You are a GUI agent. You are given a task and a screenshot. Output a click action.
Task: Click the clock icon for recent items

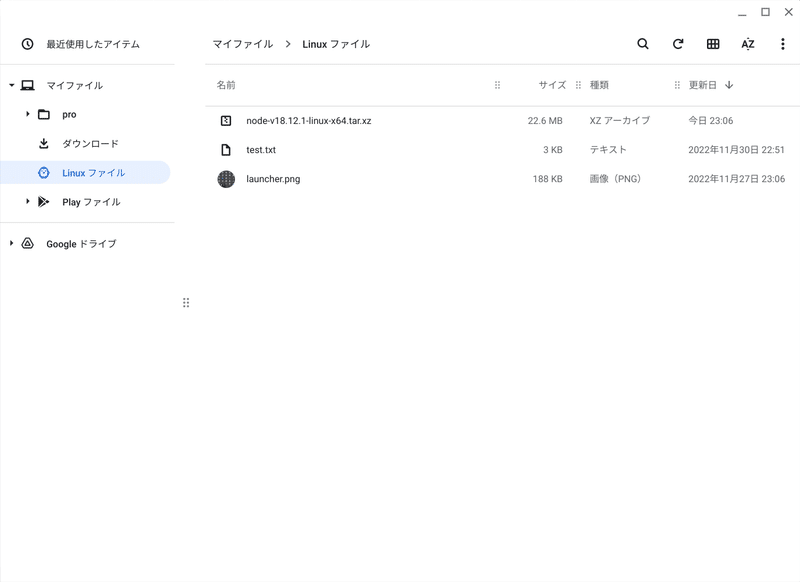pos(27,44)
